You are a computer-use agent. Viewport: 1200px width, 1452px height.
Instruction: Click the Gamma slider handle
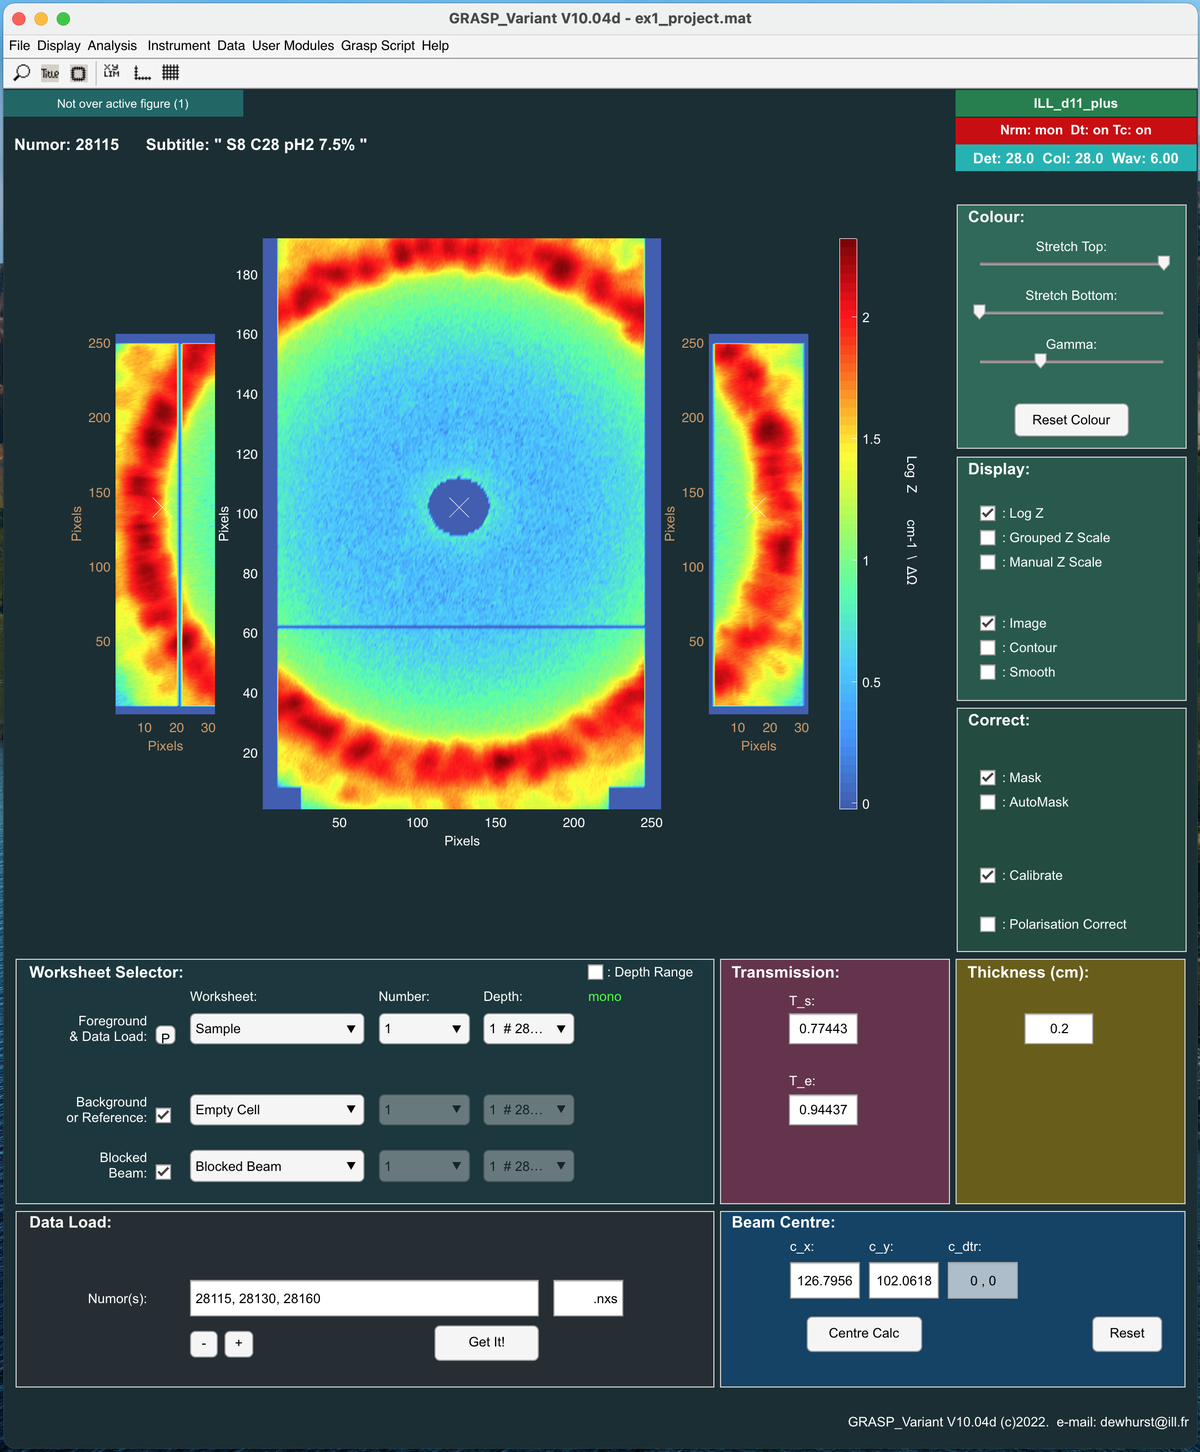click(x=1040, y=361)
